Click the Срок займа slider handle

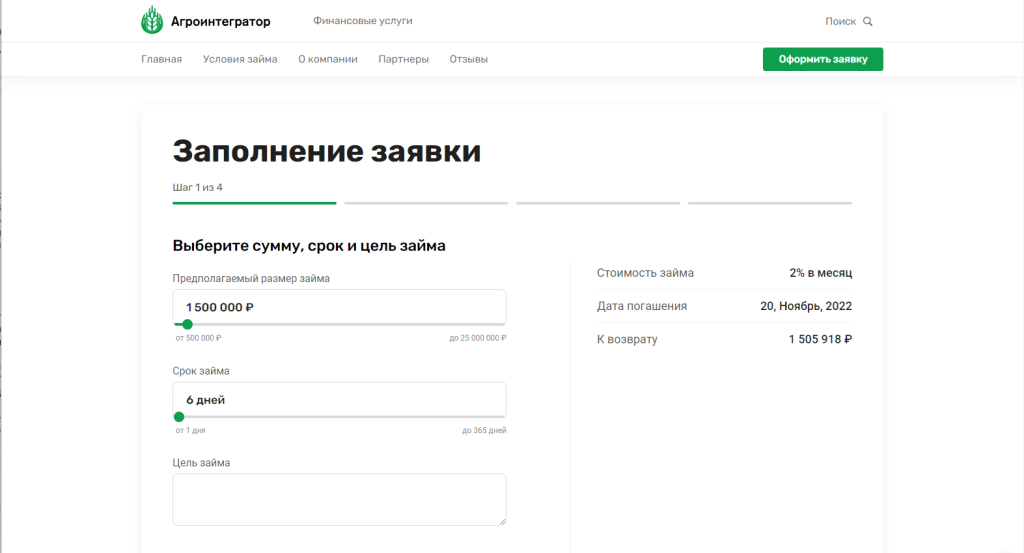click(179, 416)
